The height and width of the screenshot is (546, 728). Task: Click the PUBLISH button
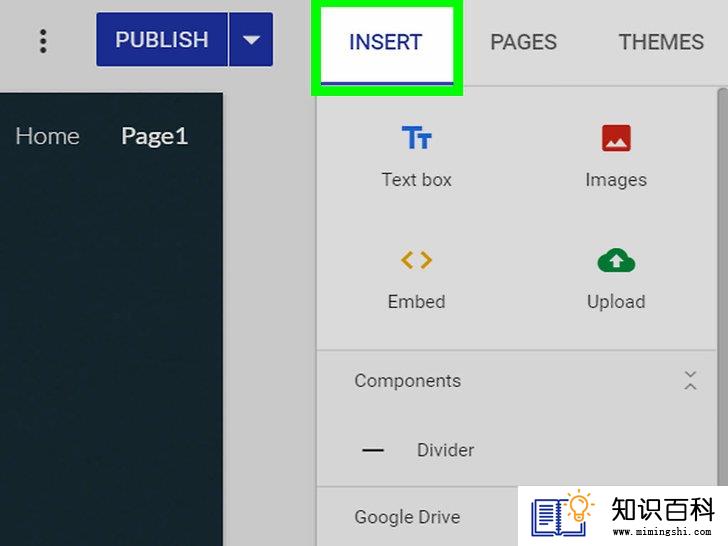click(x=162, y=39)
